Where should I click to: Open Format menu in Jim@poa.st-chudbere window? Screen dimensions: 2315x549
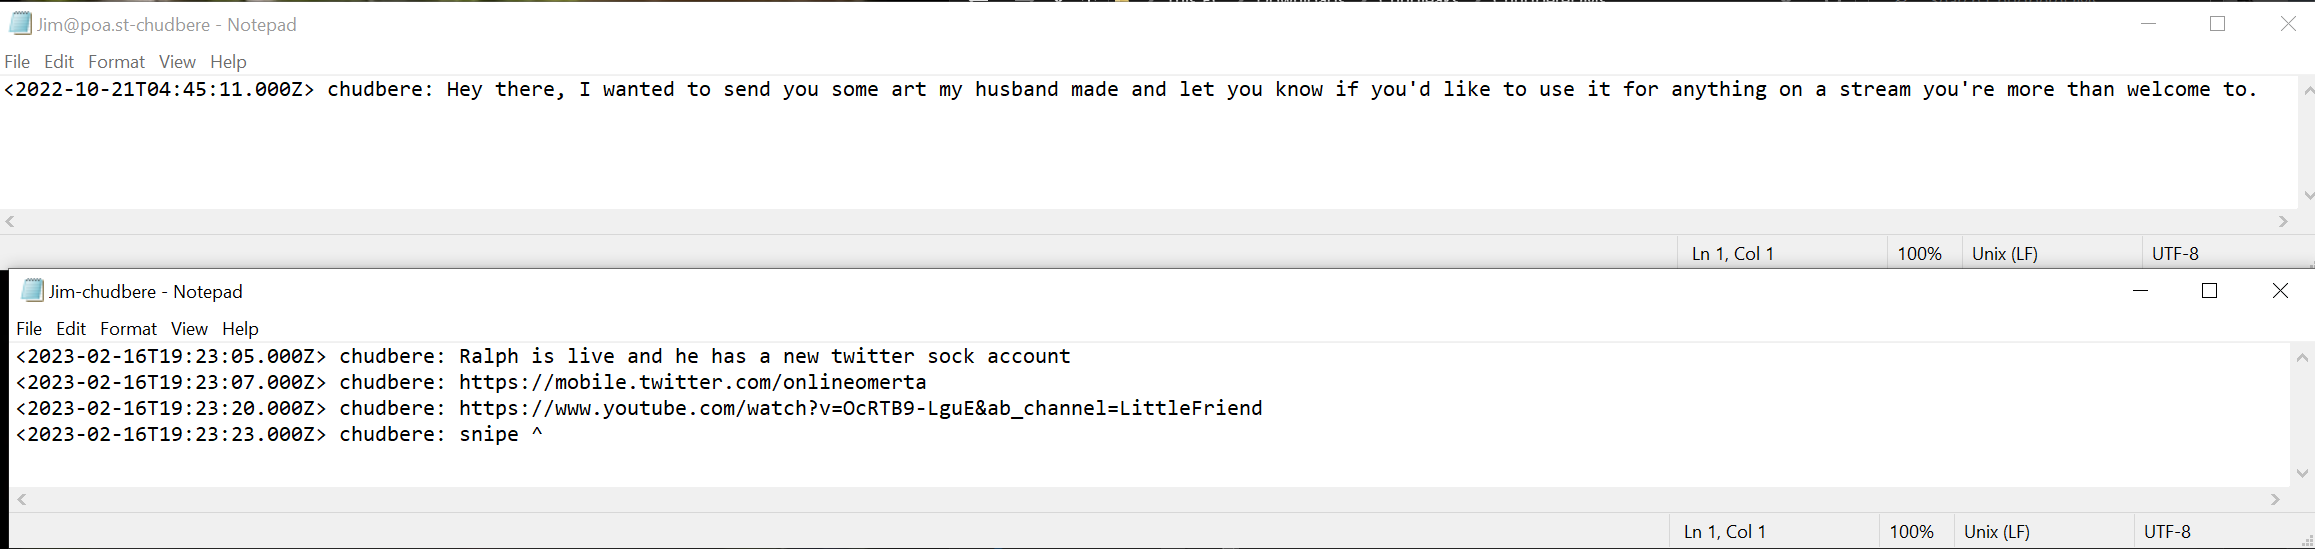[116, 62]
